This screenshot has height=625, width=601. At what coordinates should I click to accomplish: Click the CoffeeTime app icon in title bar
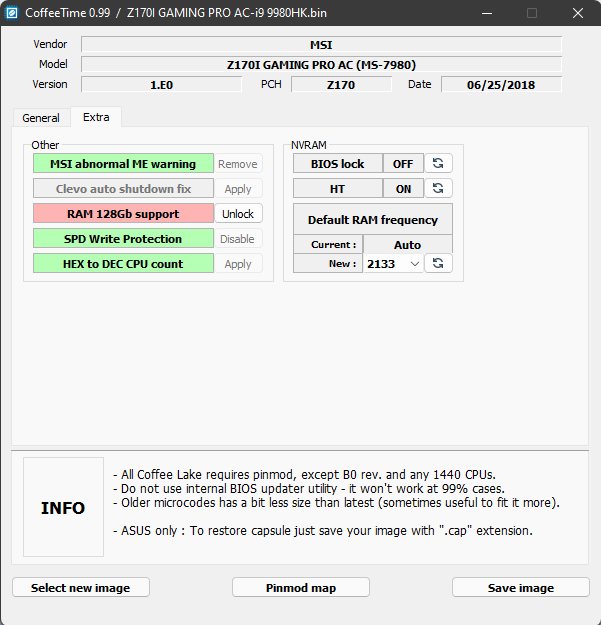[12, 13]
